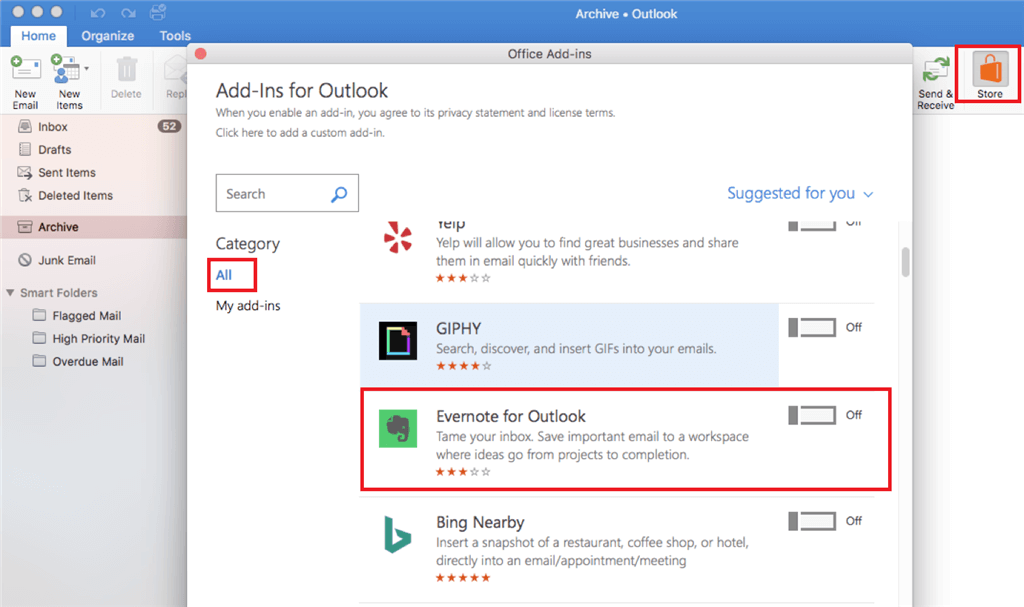Click the Archive box icon
This screenshot has width=1024, height=607.
25,227
